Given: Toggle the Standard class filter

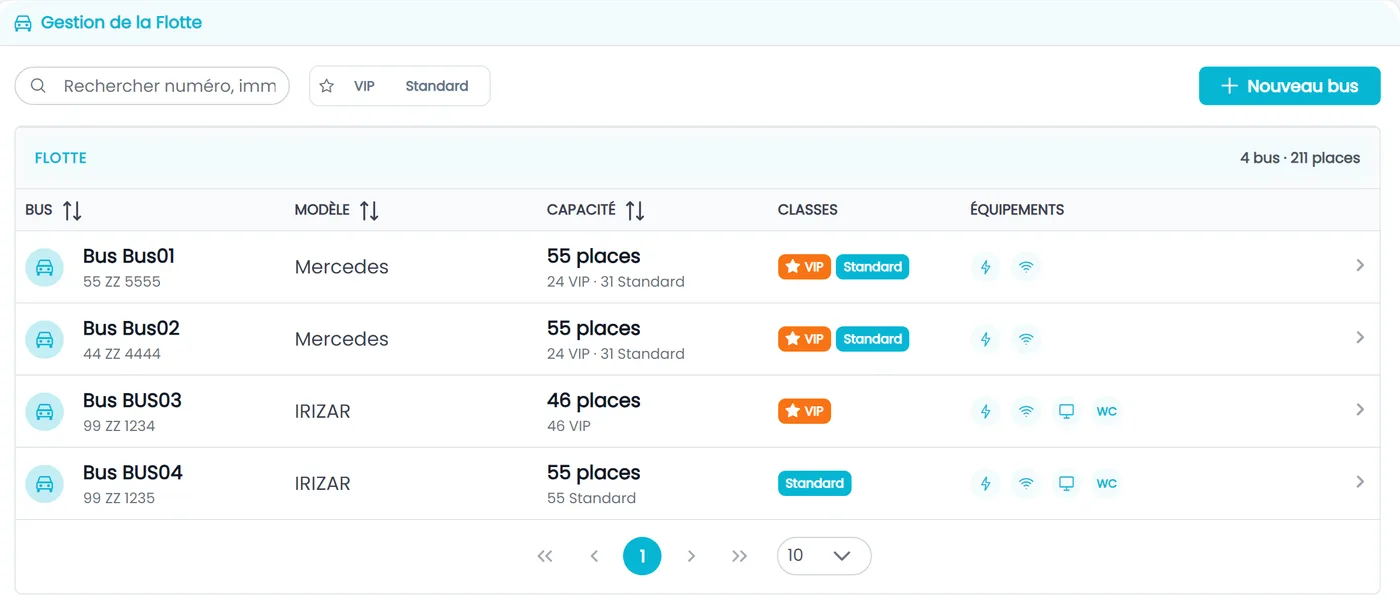Looking at the screenshot, I should [437, 86].
